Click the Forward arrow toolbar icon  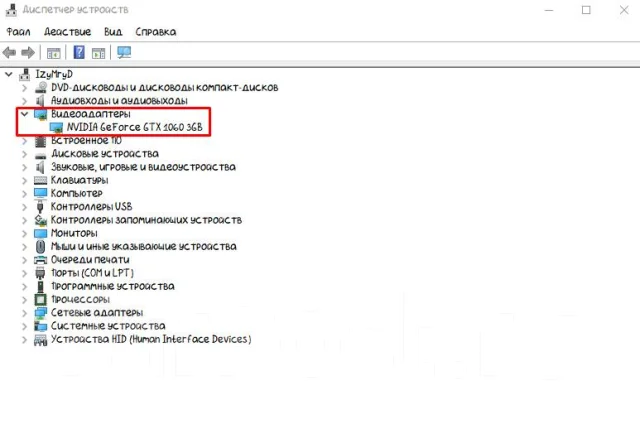point(28,53)
